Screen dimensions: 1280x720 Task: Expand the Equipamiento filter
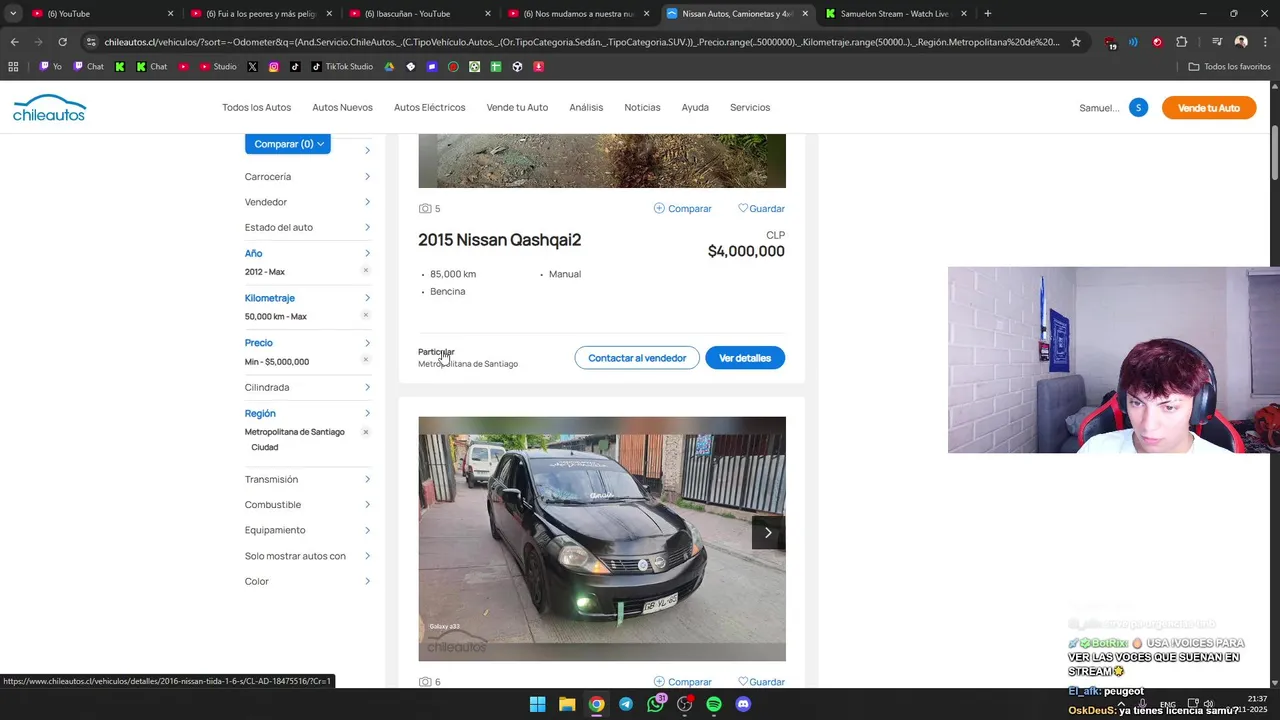tap(308, 530)
